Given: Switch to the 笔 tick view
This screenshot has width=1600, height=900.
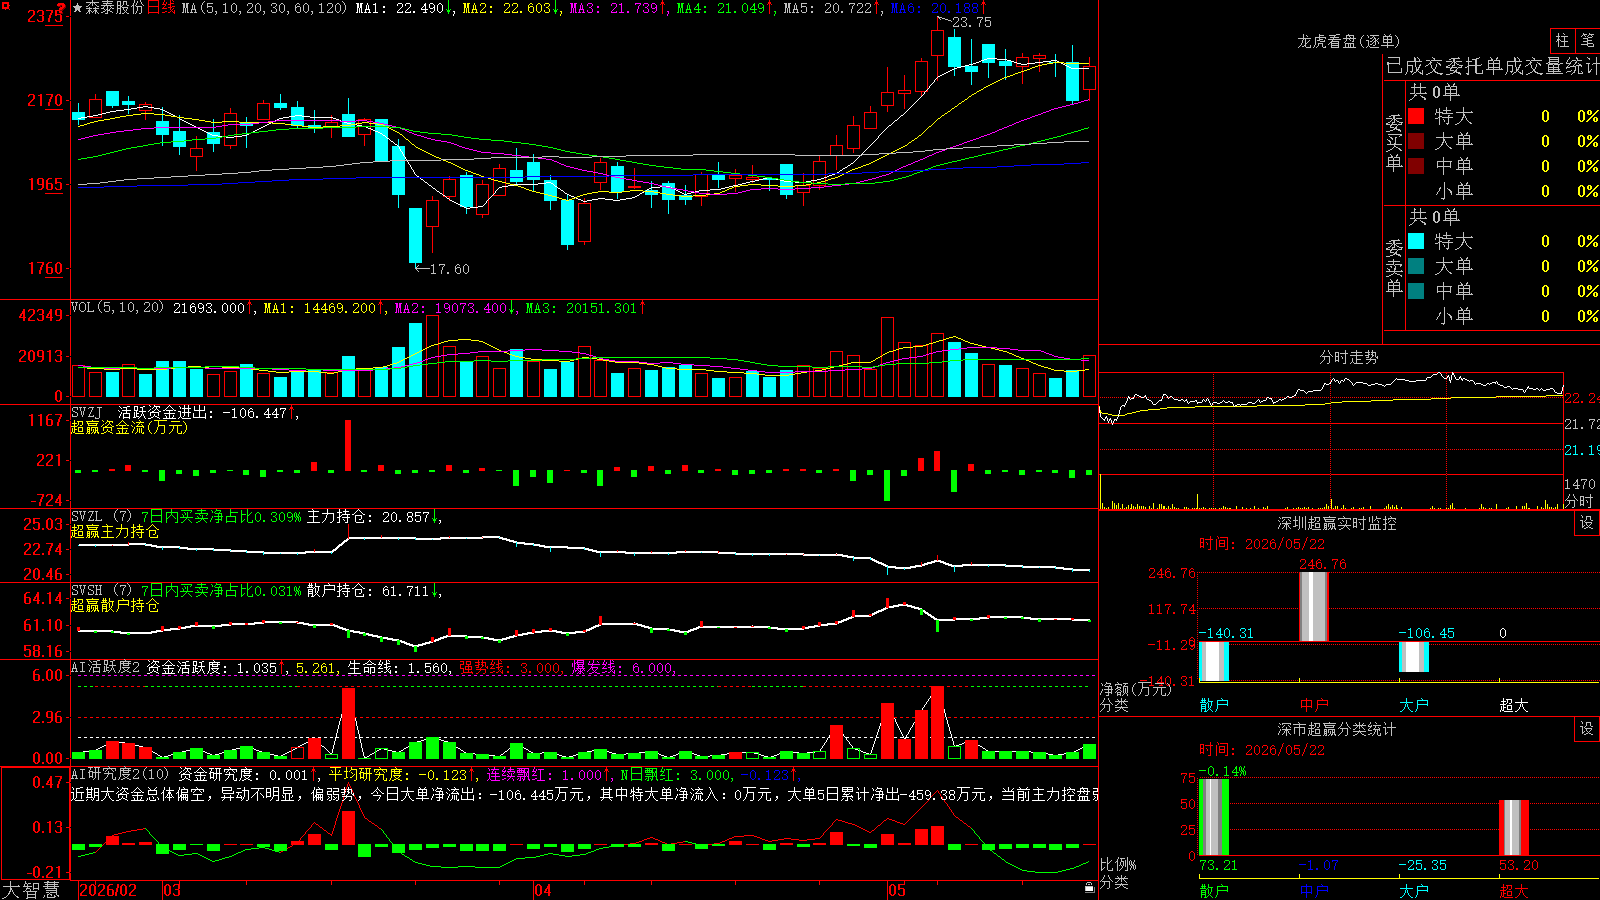Looking at the screenshot, I should tap(1588, 41).
